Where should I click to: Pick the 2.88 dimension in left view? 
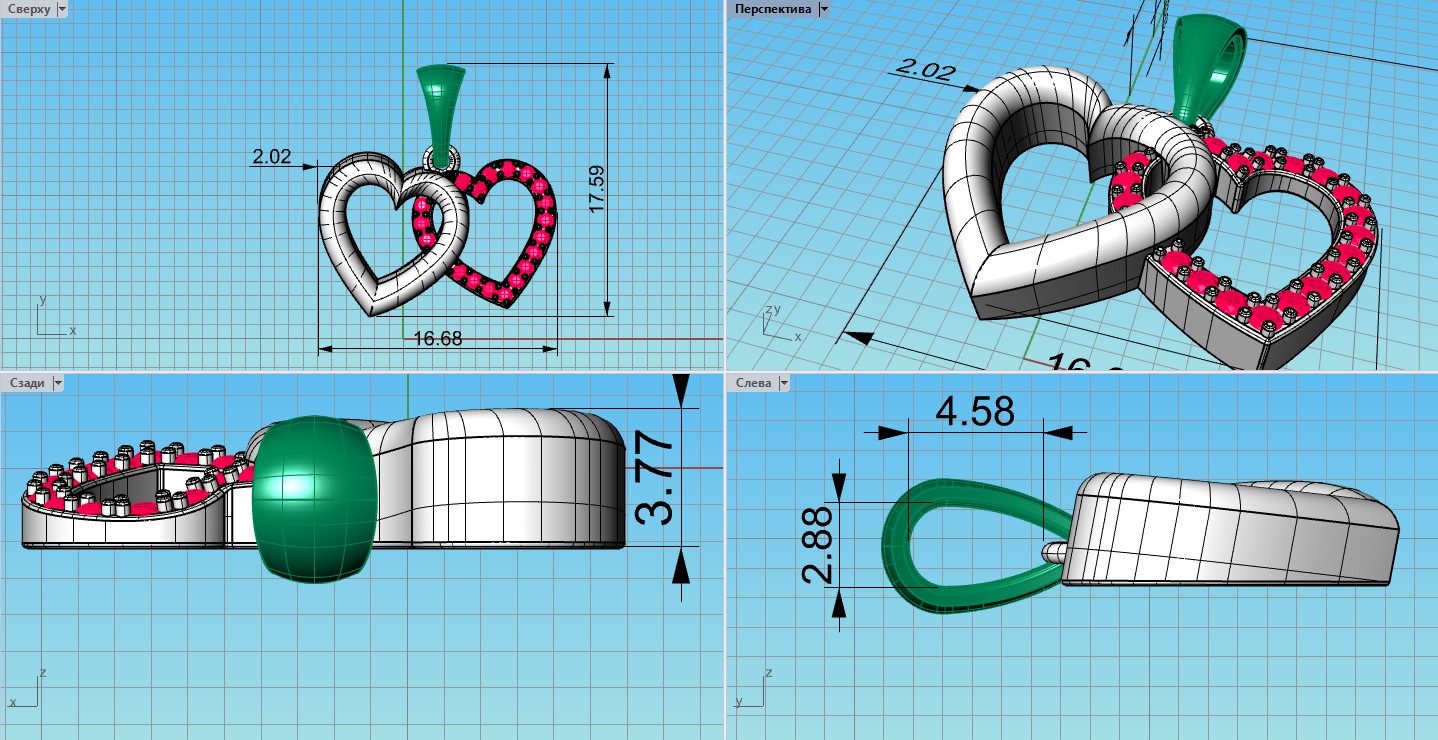[x=818, y=545]
